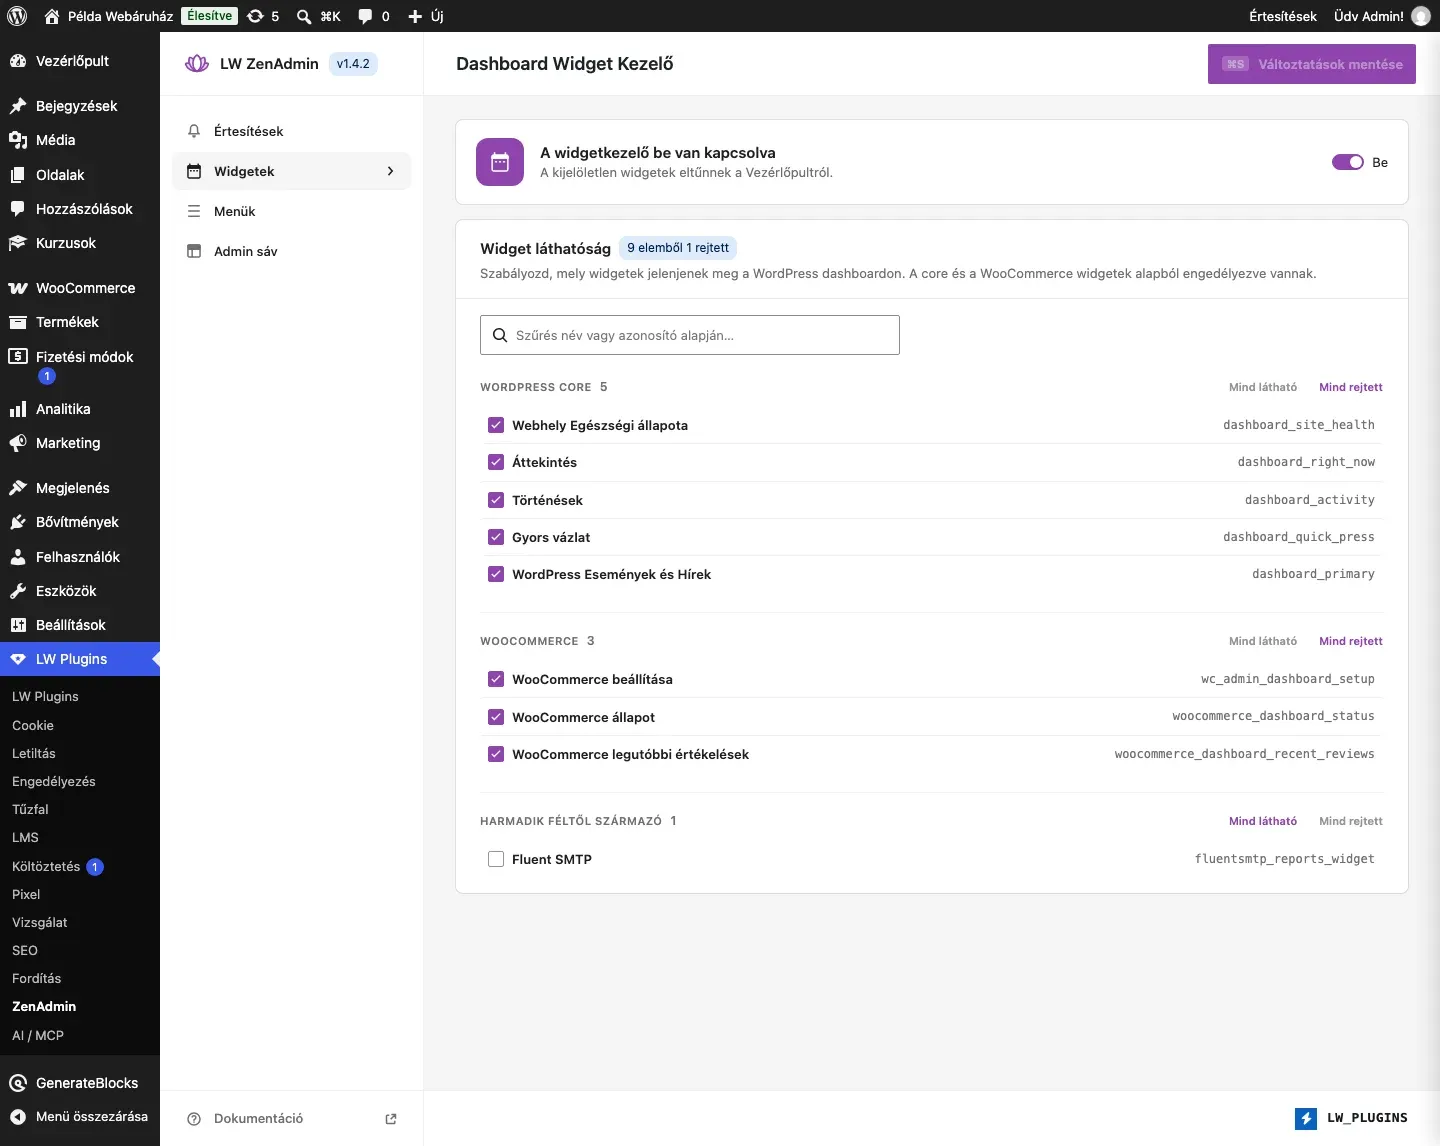The width and height of the screenshot is (1440, 1146).
Task: Enable the Fluent SMTP widget checkbox
Action: click(496, 859)
